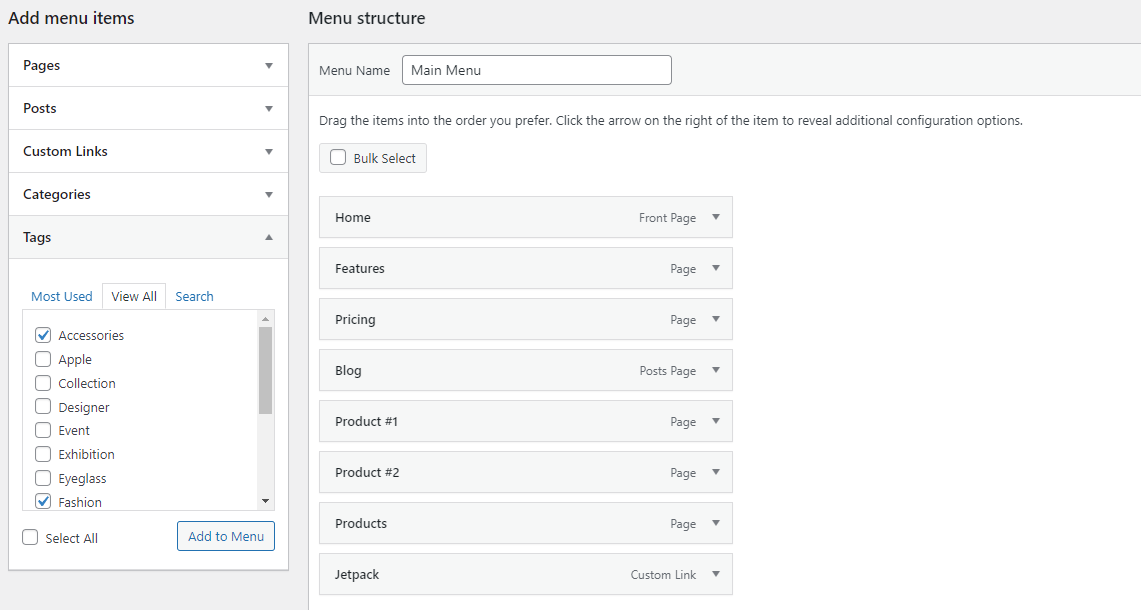Check the Designer tag

(x=42, y=407)
